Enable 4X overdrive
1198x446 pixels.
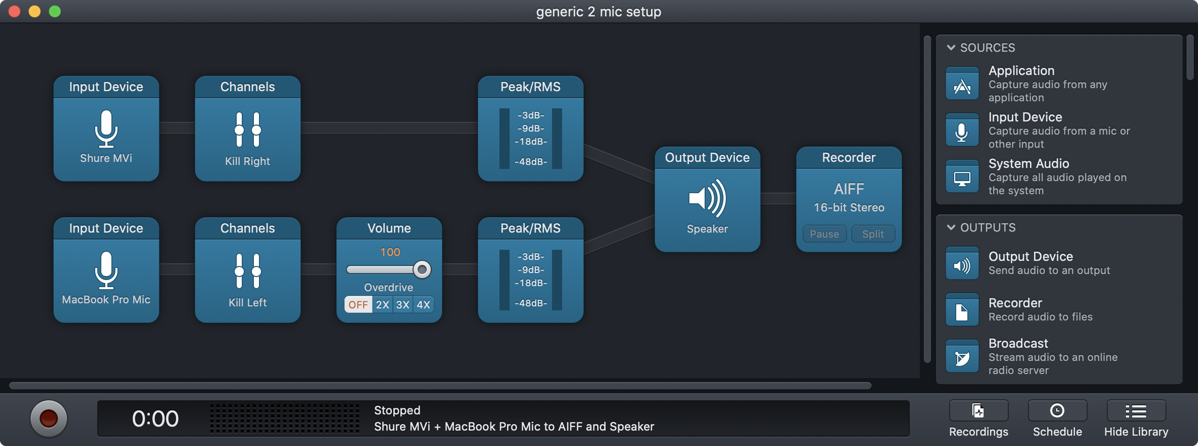423,305
